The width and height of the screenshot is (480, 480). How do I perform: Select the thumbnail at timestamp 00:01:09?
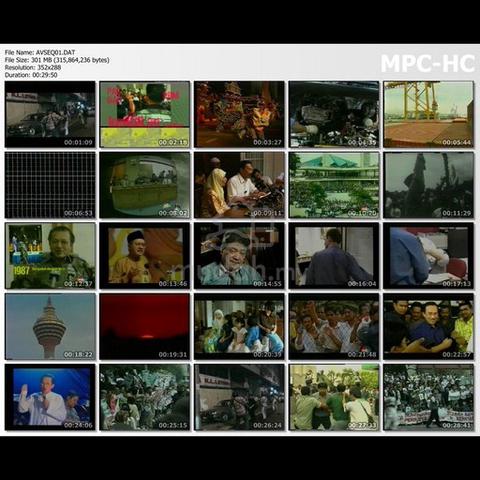pyautogui.click(x=50, y=114)
